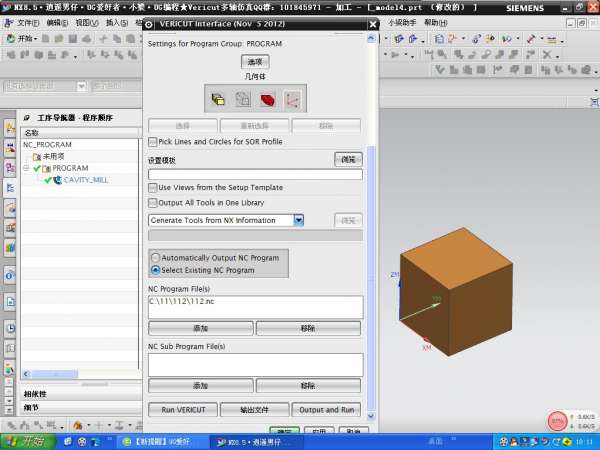Select the first geometry icon (yellow blocks)
The height and width of the screenshot is (450, 600).
[x=218, y=99]
